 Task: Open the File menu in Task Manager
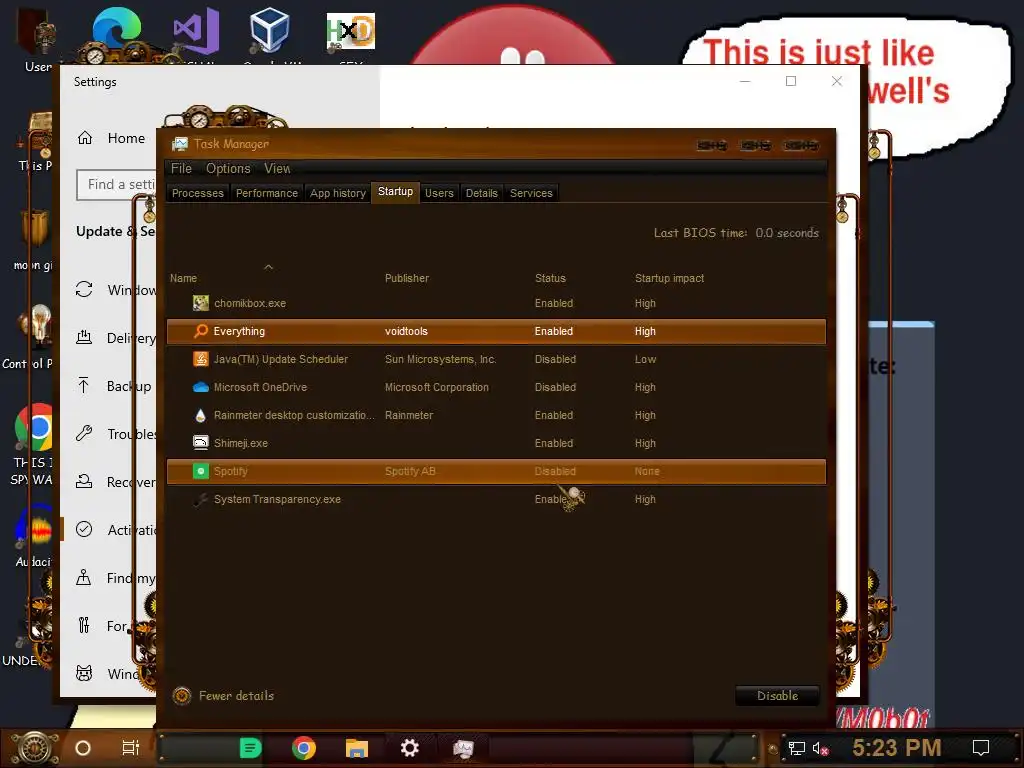pos(181,168)
